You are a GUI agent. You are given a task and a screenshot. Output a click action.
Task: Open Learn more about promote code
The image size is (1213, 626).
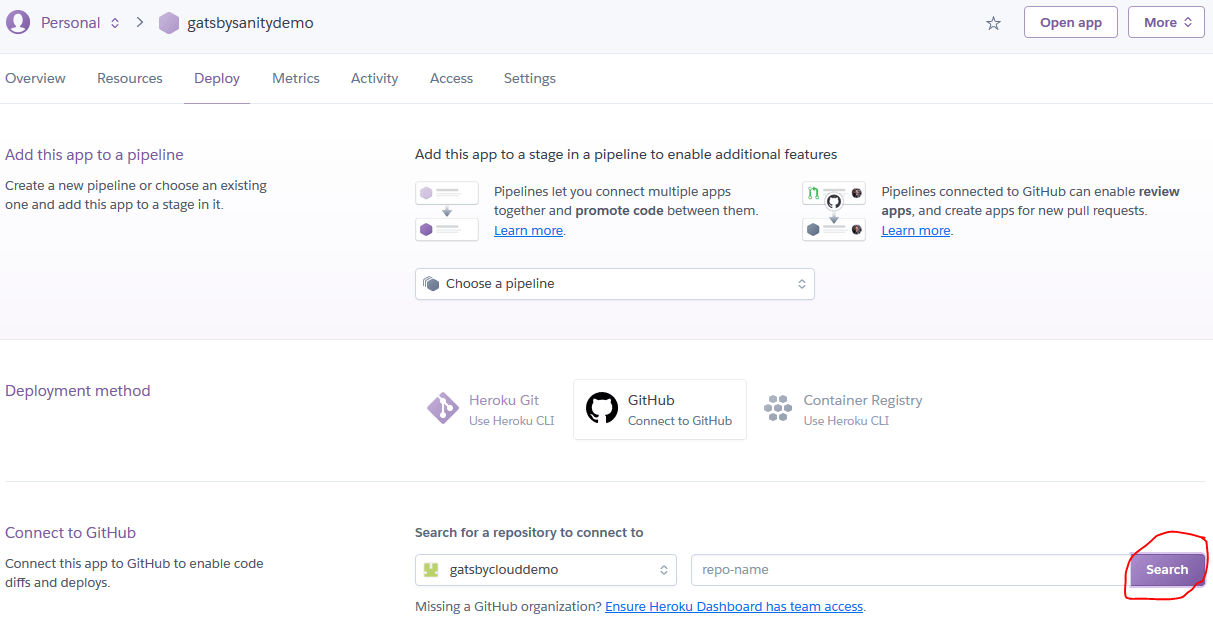528,231
